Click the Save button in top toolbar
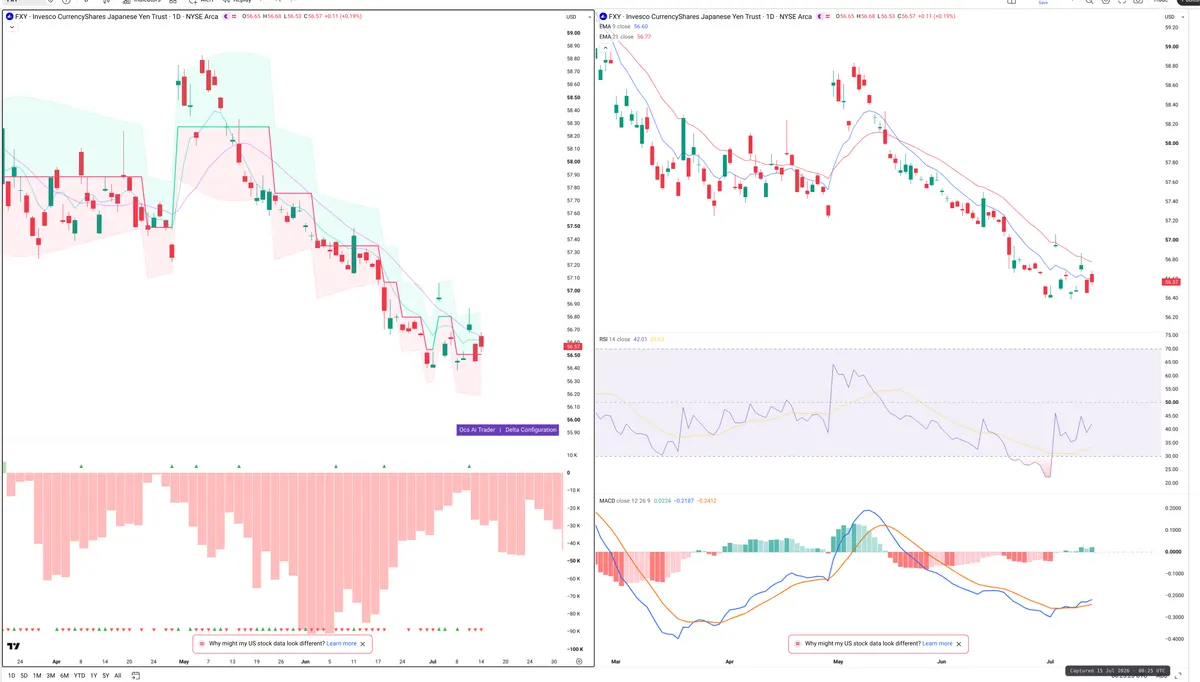The height and width of the screenshot is (682, 1200). click(x=1043, y=3)
